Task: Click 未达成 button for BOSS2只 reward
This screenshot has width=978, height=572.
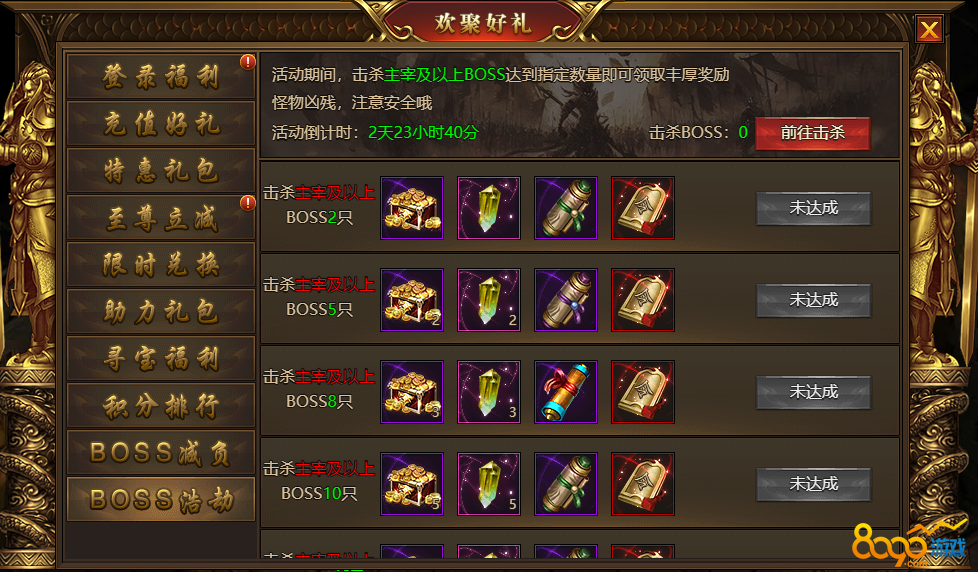Action: 813,208
